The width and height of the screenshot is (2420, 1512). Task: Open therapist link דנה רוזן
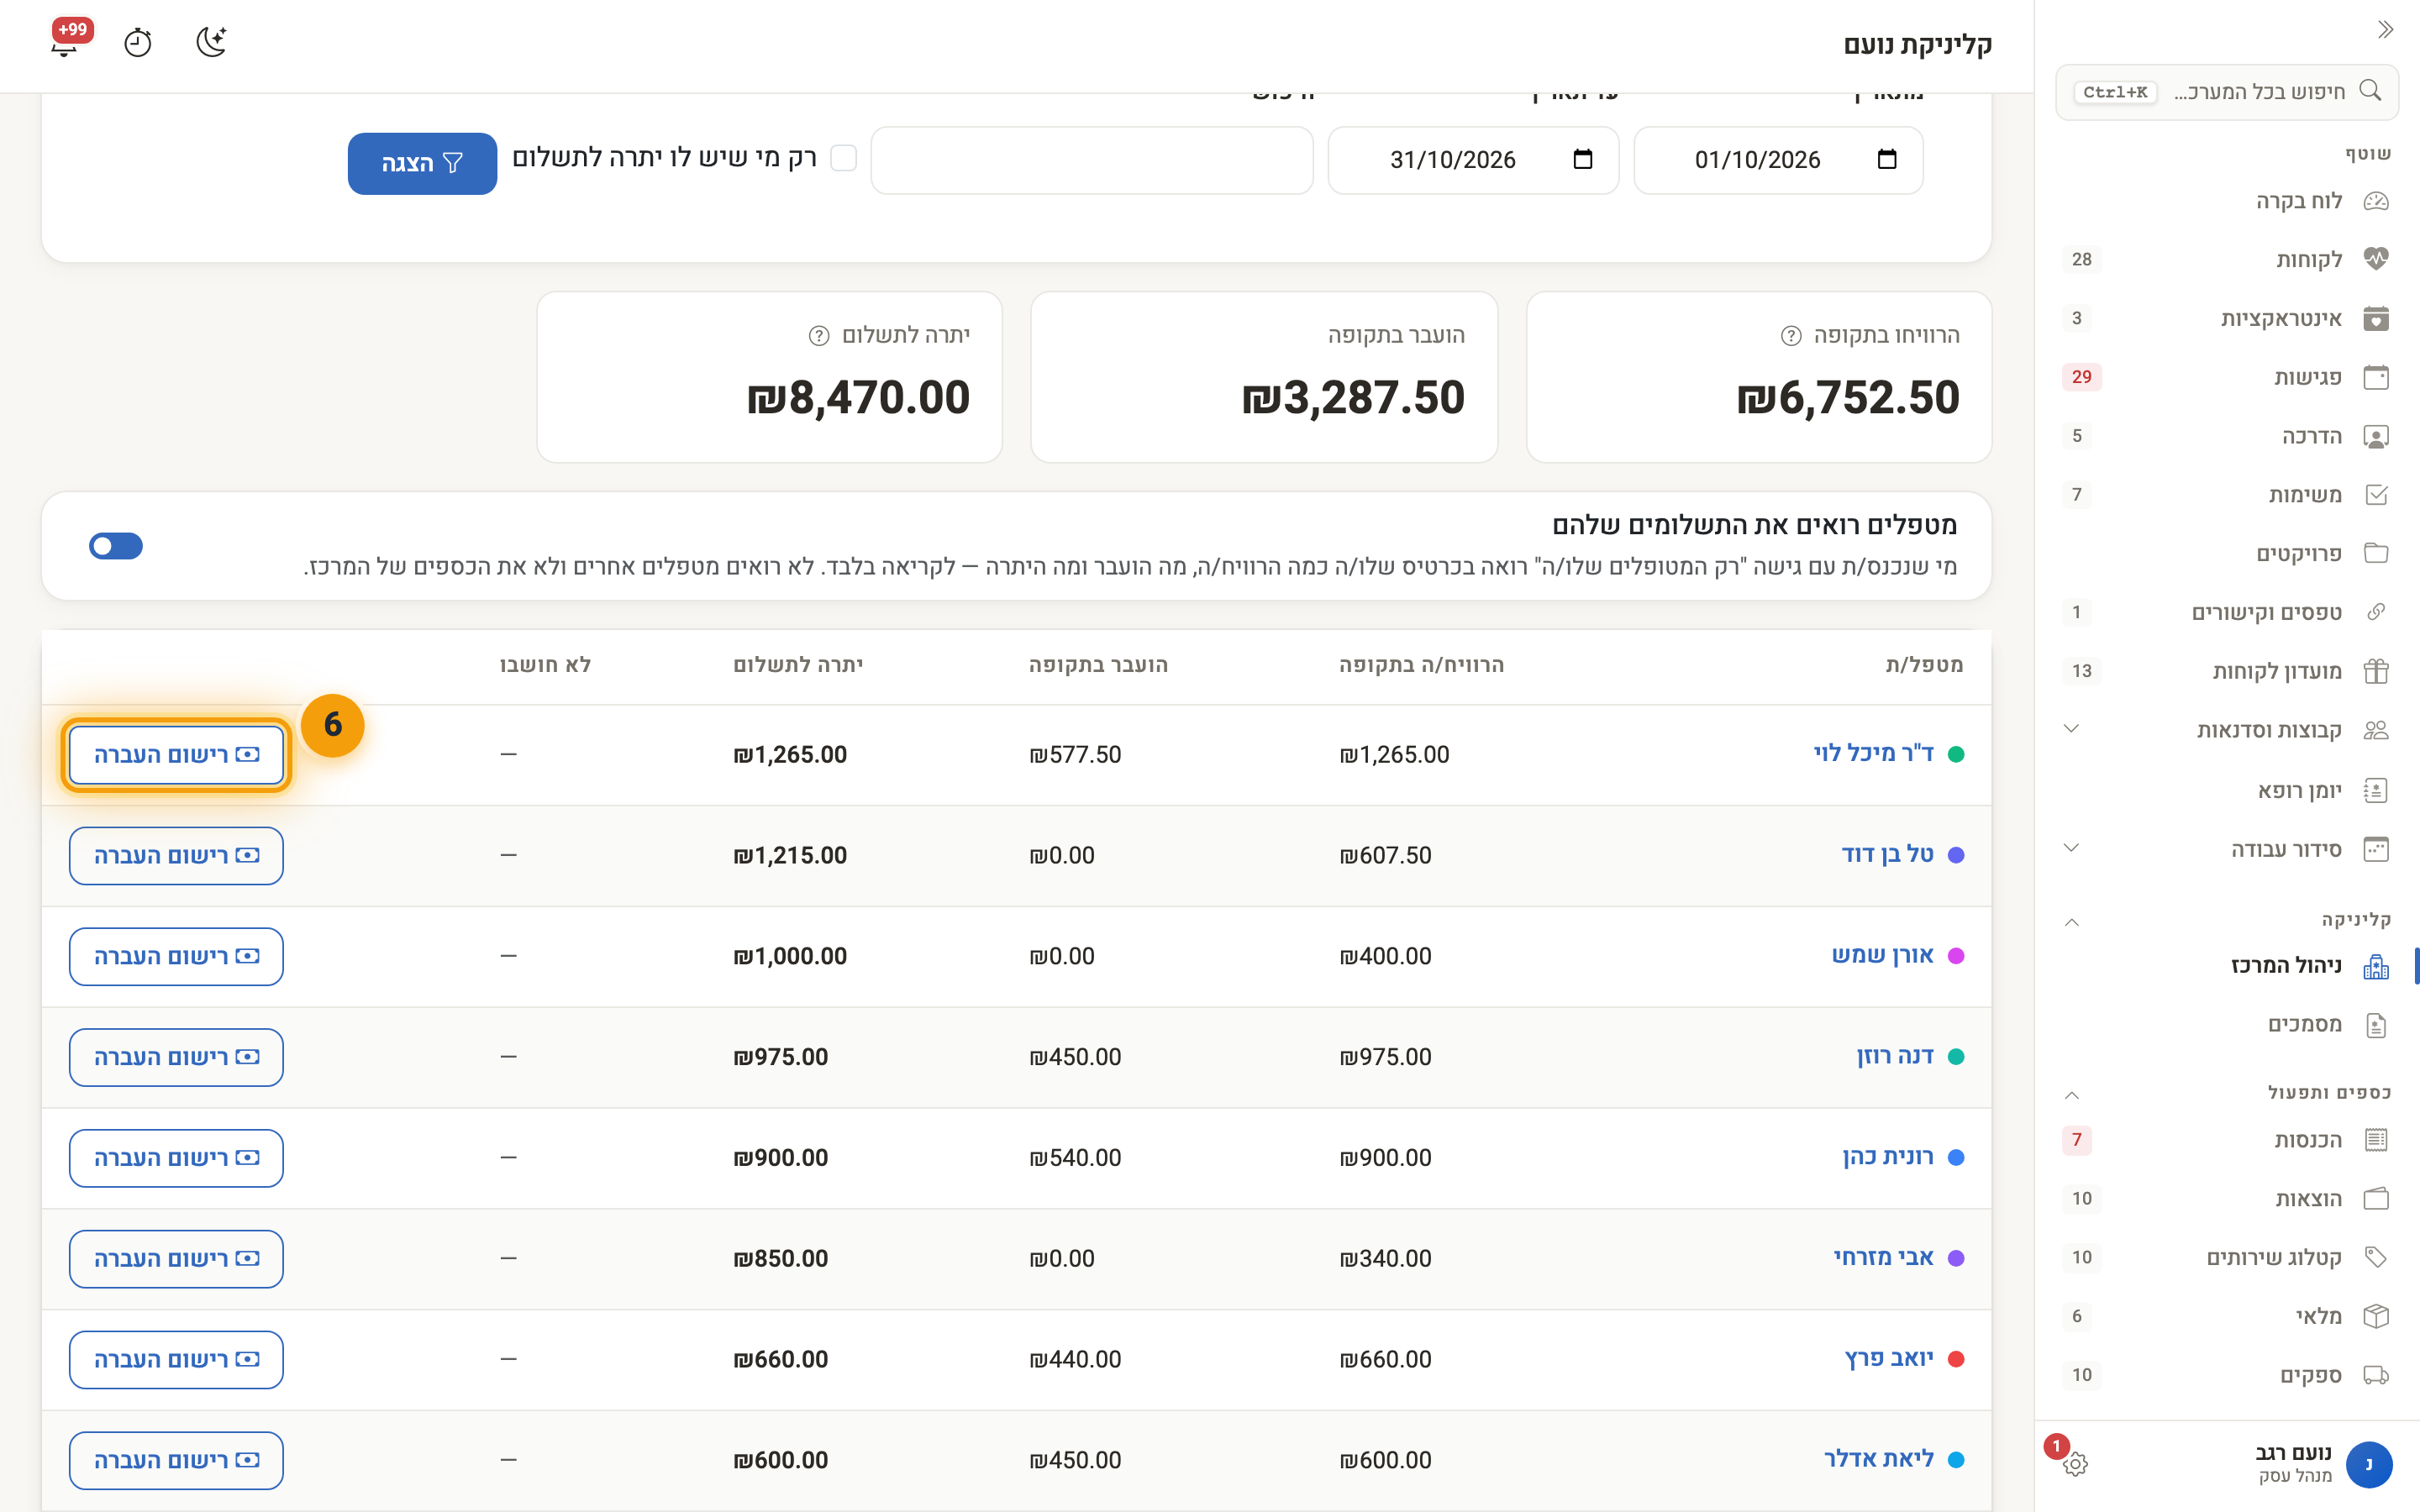(x=1895, y=1056)
